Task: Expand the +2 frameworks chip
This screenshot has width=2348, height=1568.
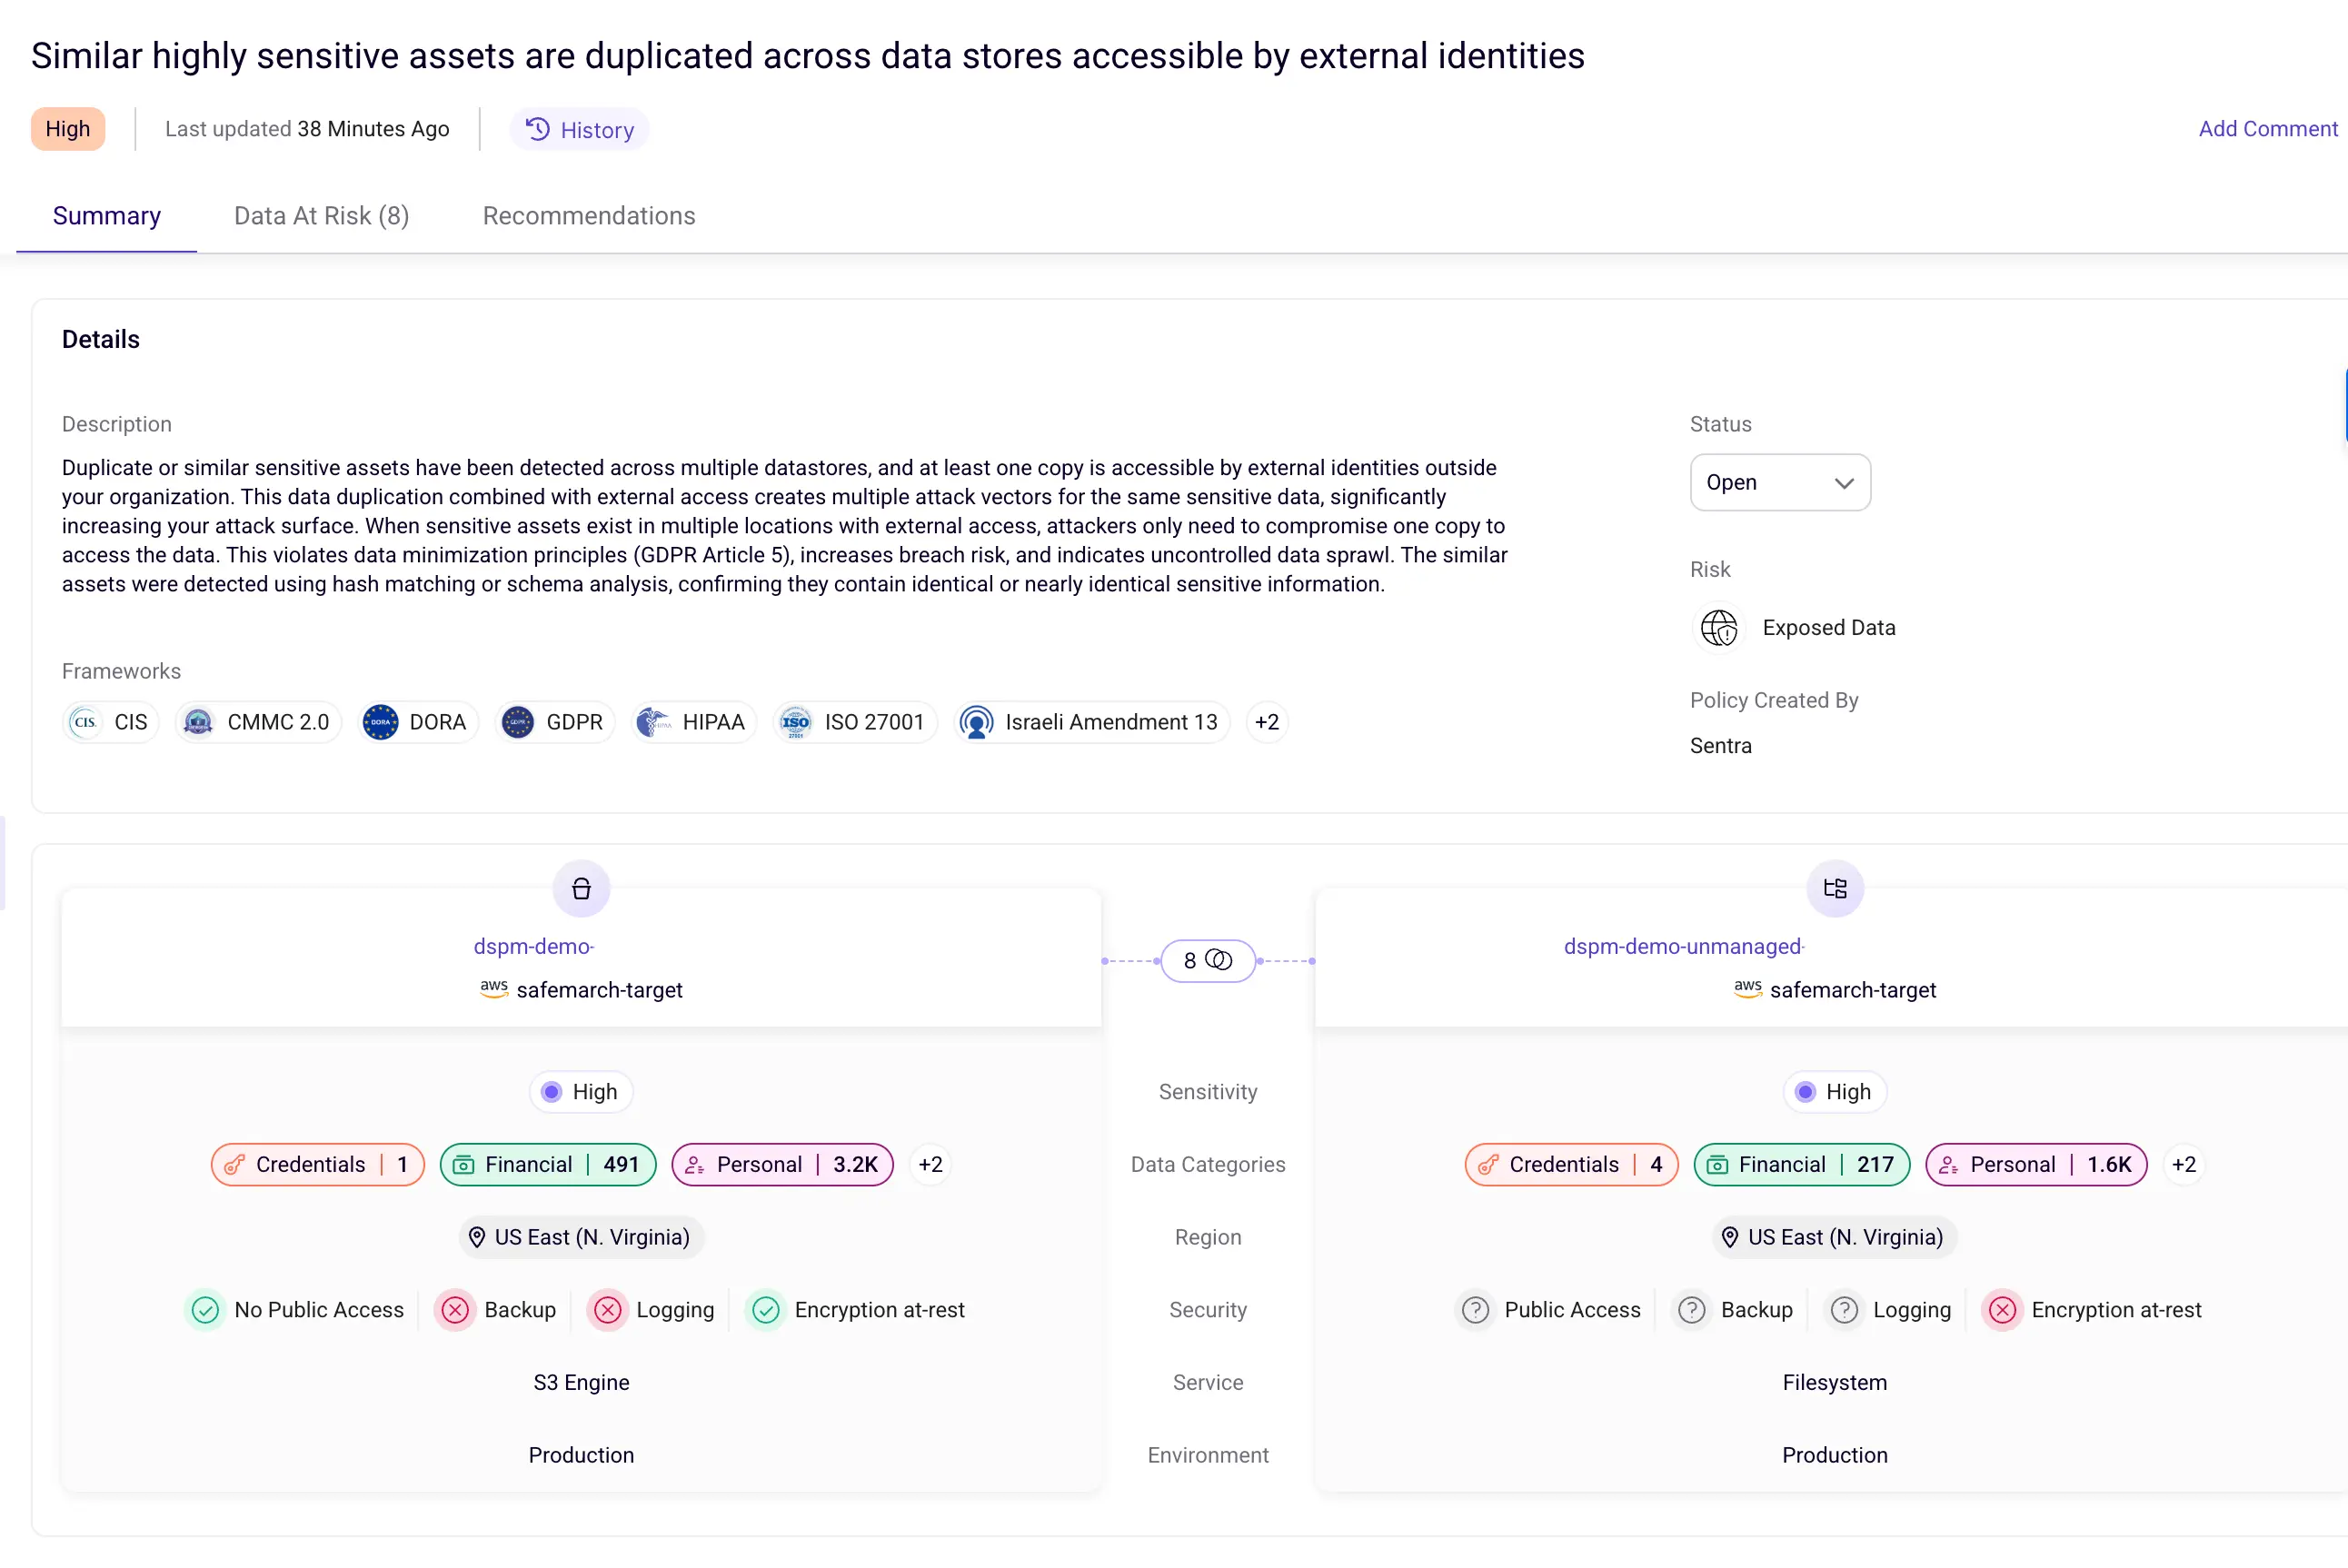Action: pos(1266,722)
